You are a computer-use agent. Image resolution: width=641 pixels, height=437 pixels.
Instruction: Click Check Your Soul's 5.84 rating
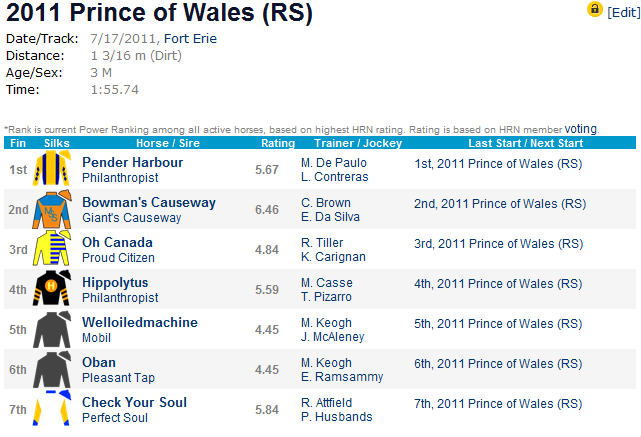(267, 410)
